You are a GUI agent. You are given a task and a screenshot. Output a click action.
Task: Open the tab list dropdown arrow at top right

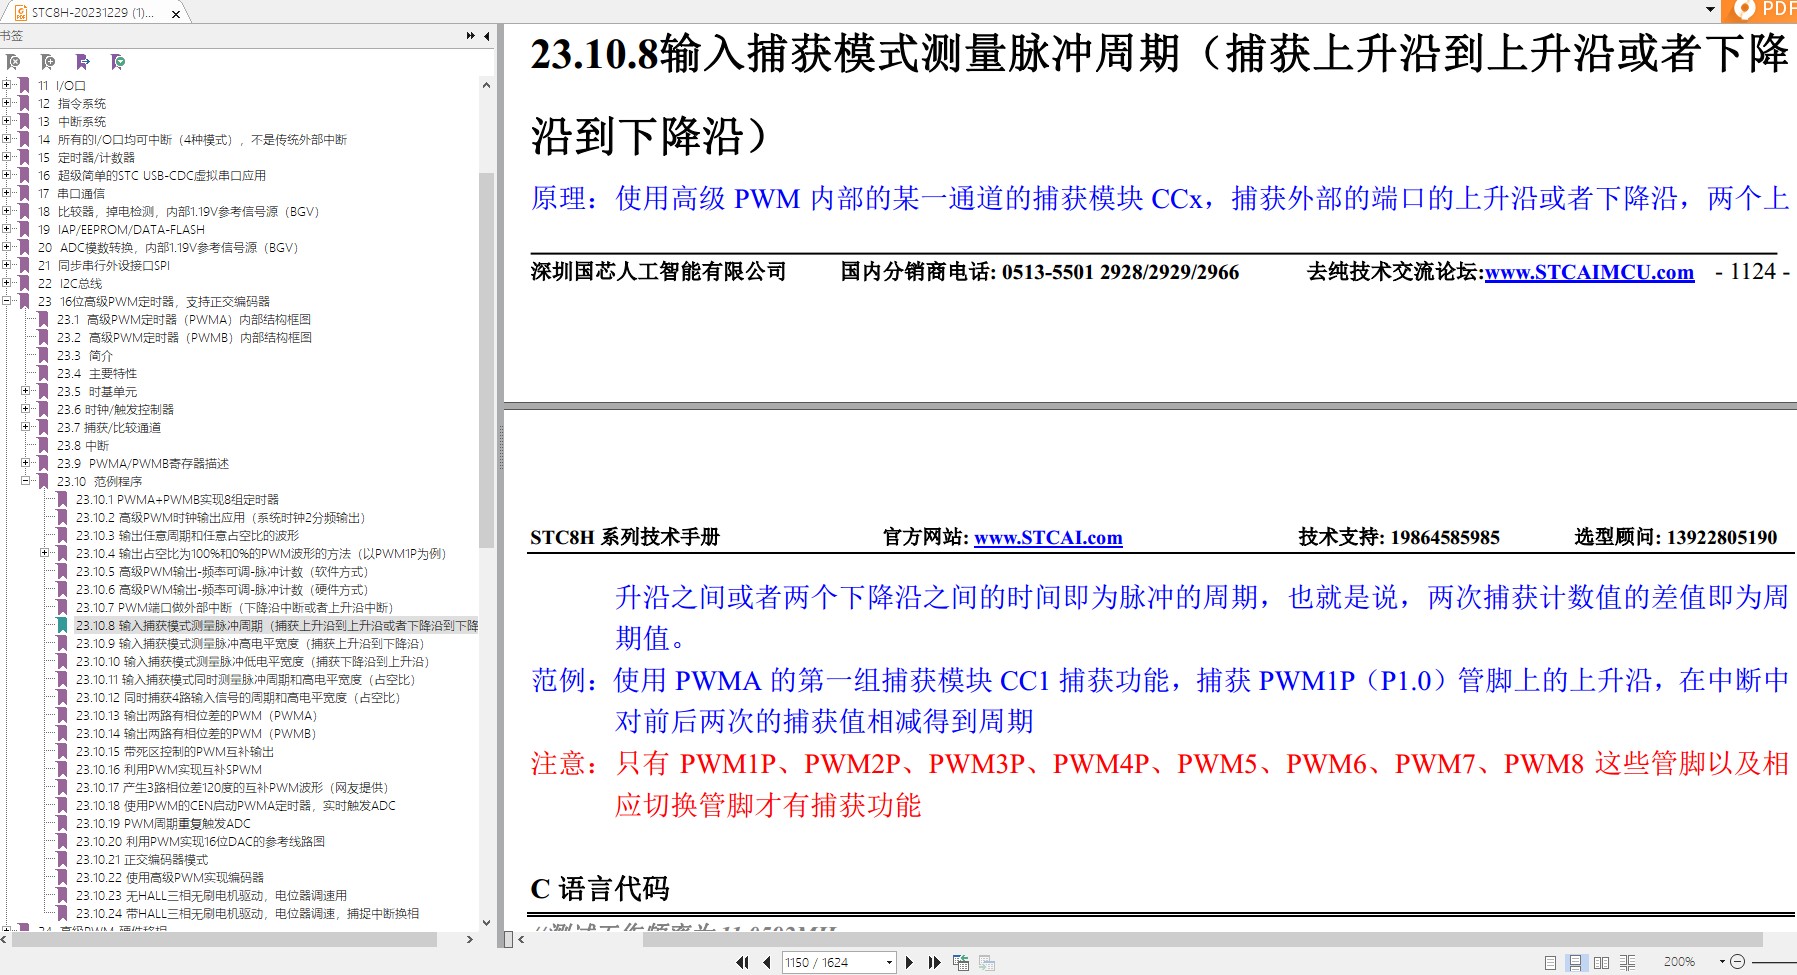(1710, 9)
